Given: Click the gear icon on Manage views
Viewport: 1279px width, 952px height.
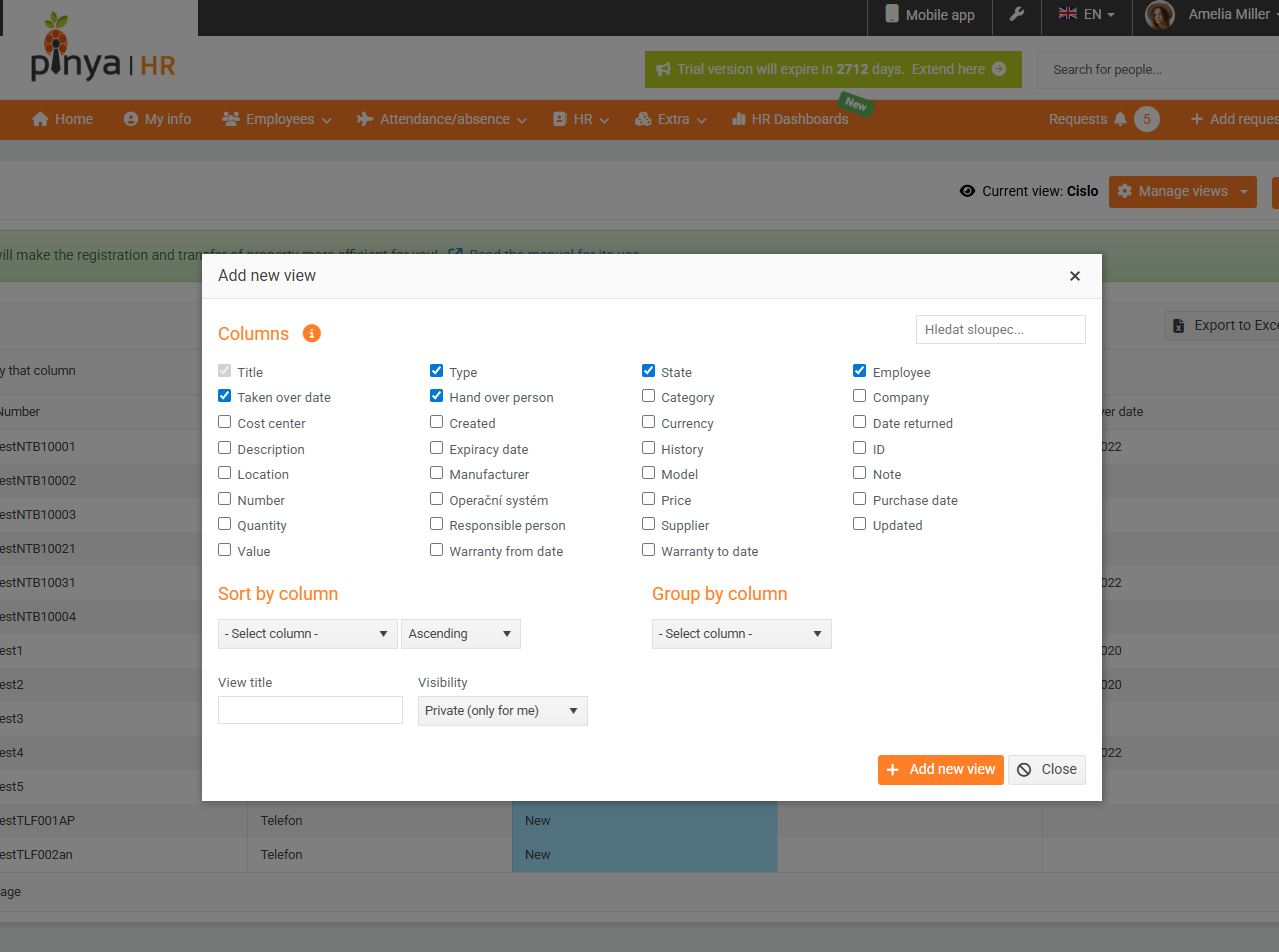Looking at the screenshot, I should (1125, 191).
